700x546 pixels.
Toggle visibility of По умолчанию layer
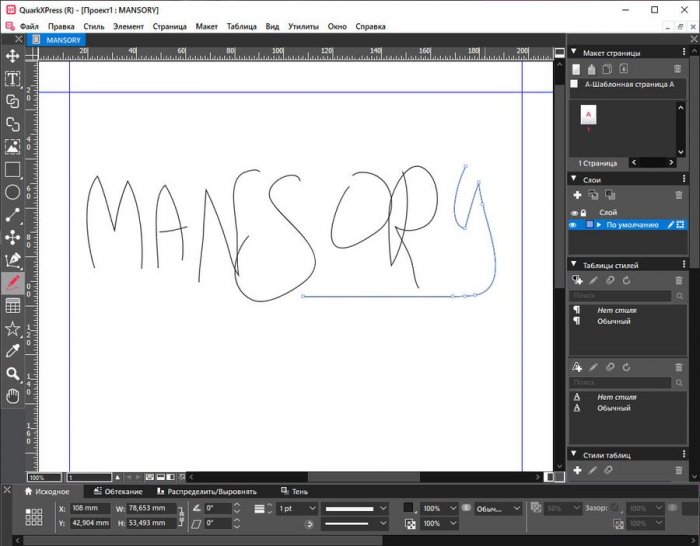point(574,225)
